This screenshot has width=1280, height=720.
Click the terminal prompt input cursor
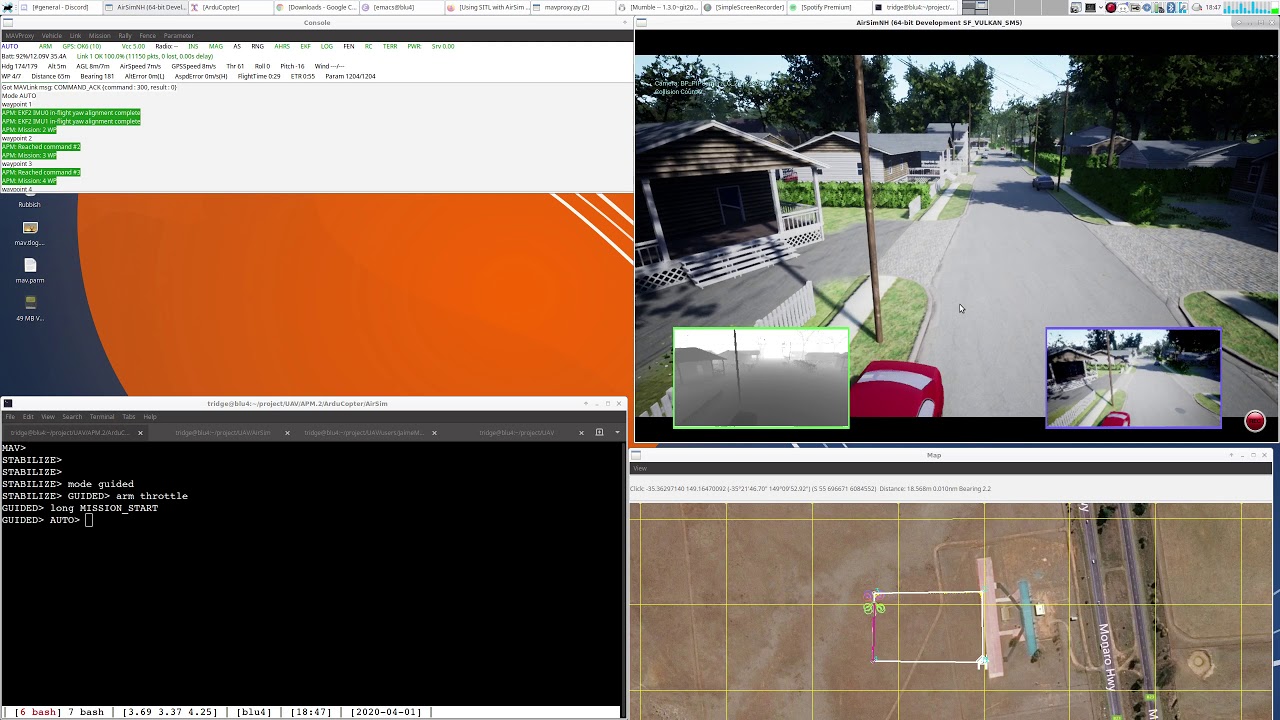click(89, 520)
